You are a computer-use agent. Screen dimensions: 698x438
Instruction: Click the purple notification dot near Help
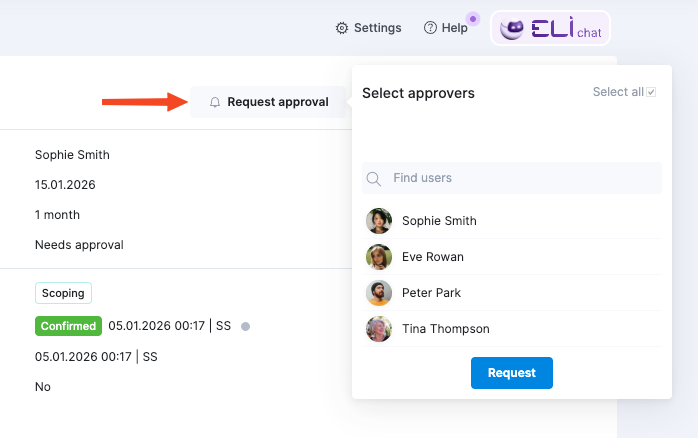point(473,19)
